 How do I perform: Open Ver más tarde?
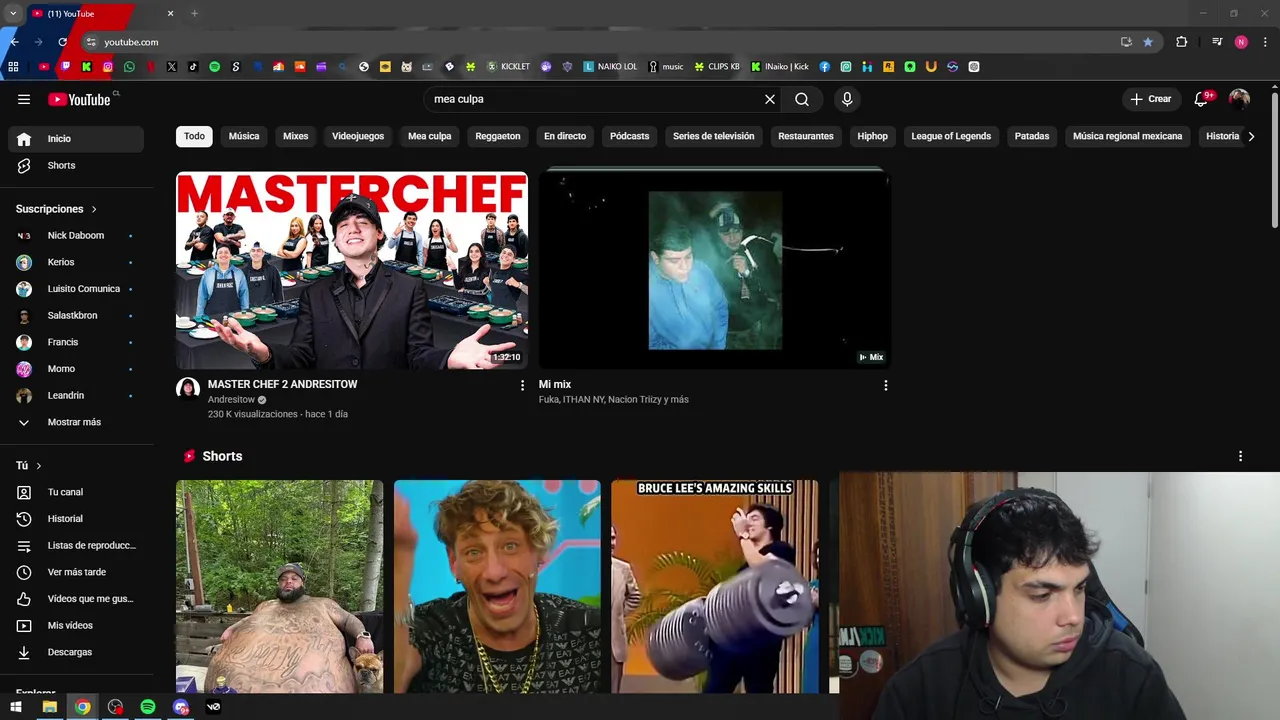click(x=76, y=572)
